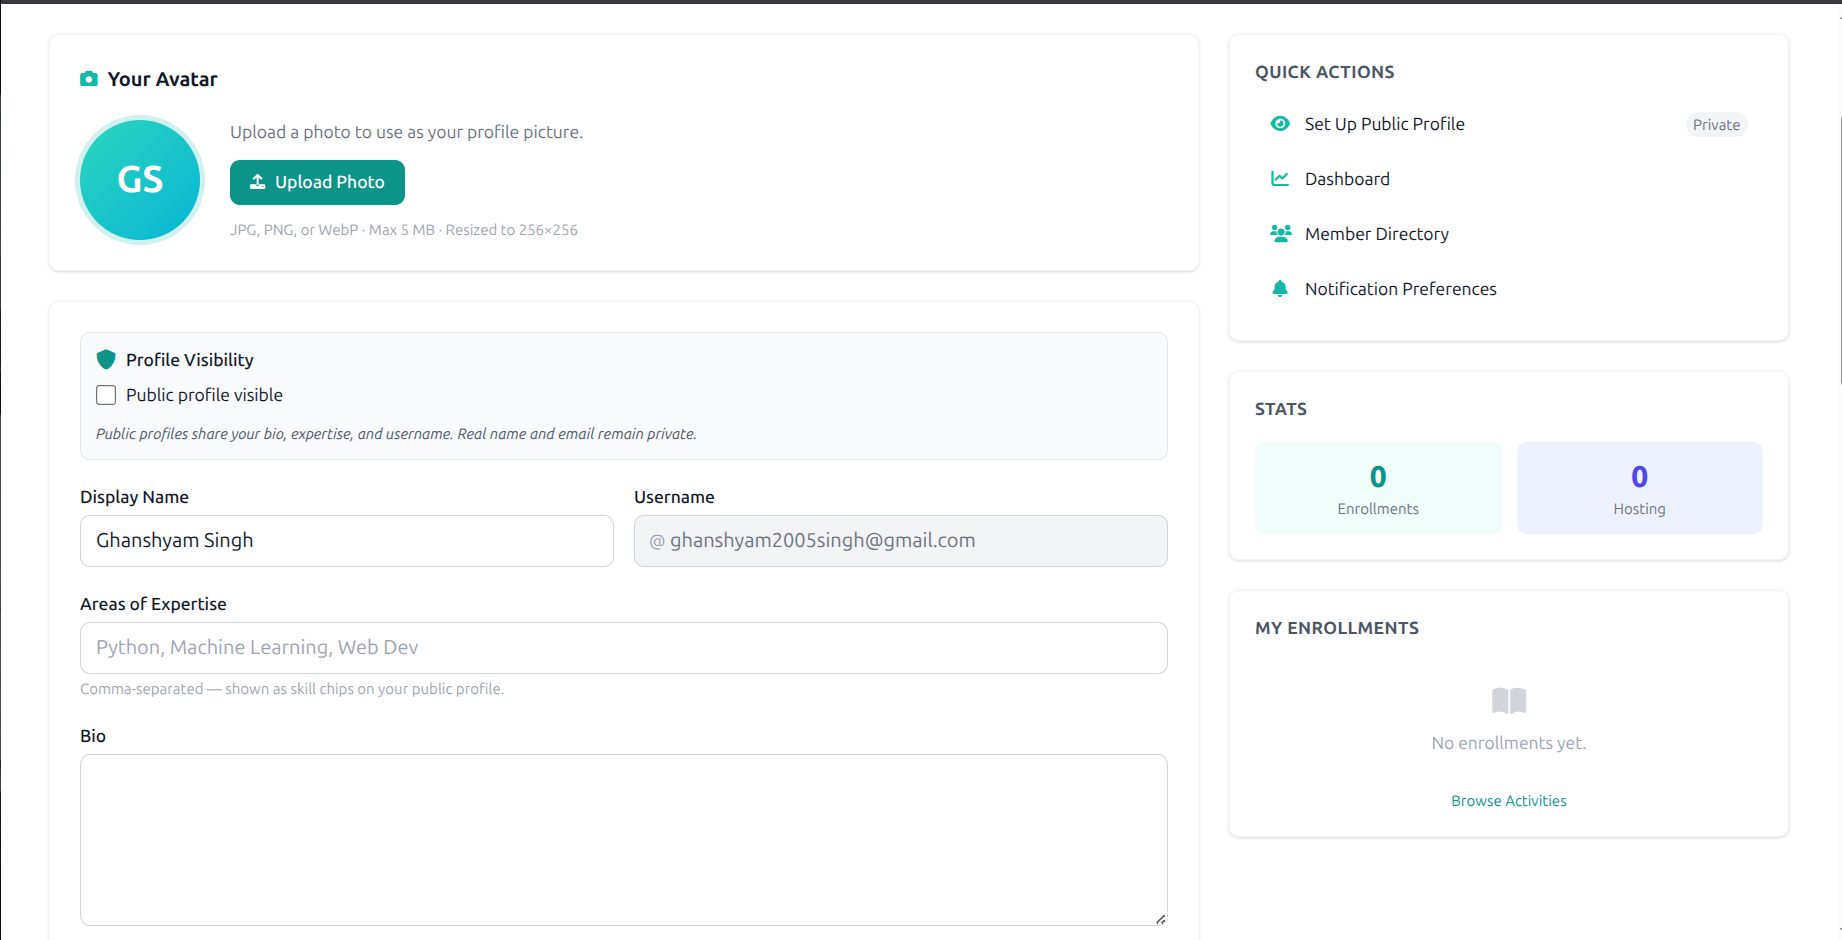This screenshot has height=940, width=1842.
Task: Click the eye icon for Set Up Public Profile
Action: pos(1280,124)
